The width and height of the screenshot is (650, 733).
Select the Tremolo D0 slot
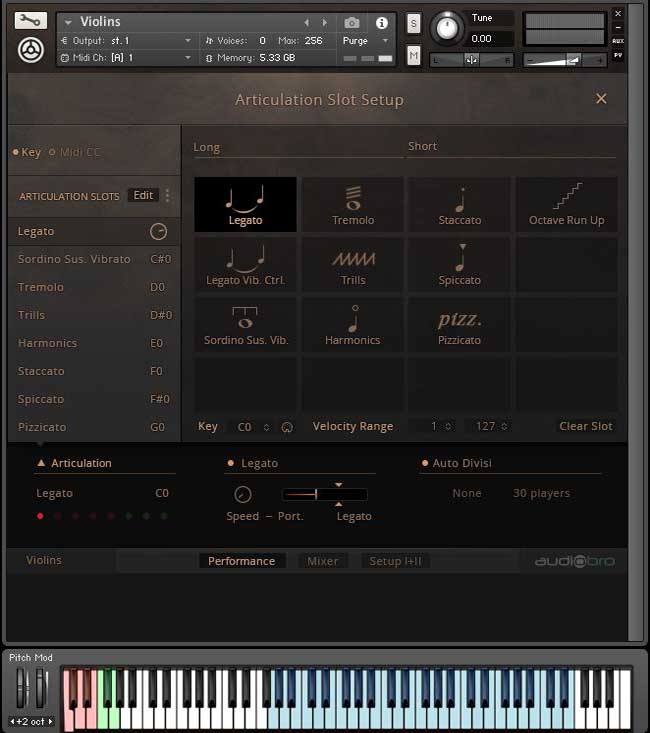[x=94, y=287]
